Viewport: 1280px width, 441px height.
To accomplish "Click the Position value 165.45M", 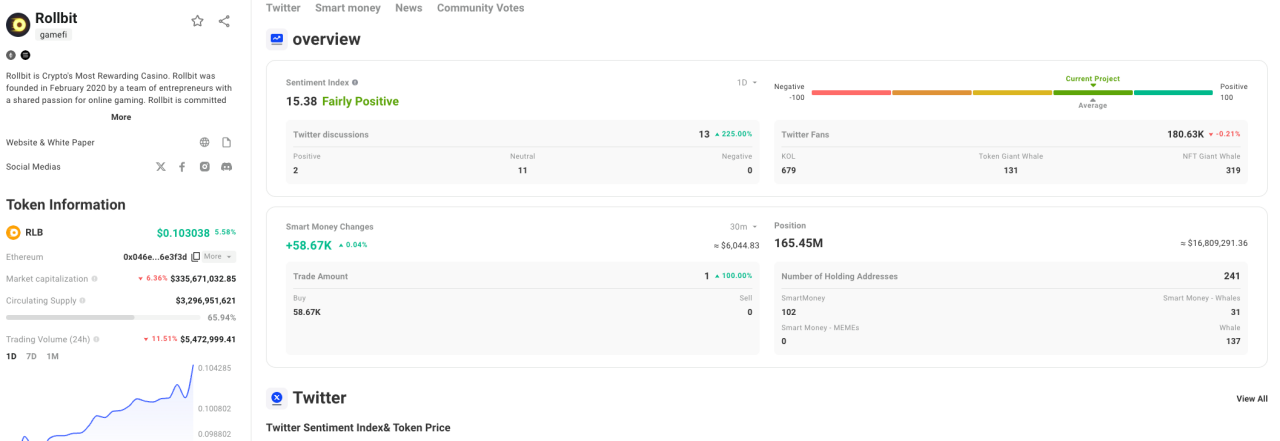I will (799, 243).
